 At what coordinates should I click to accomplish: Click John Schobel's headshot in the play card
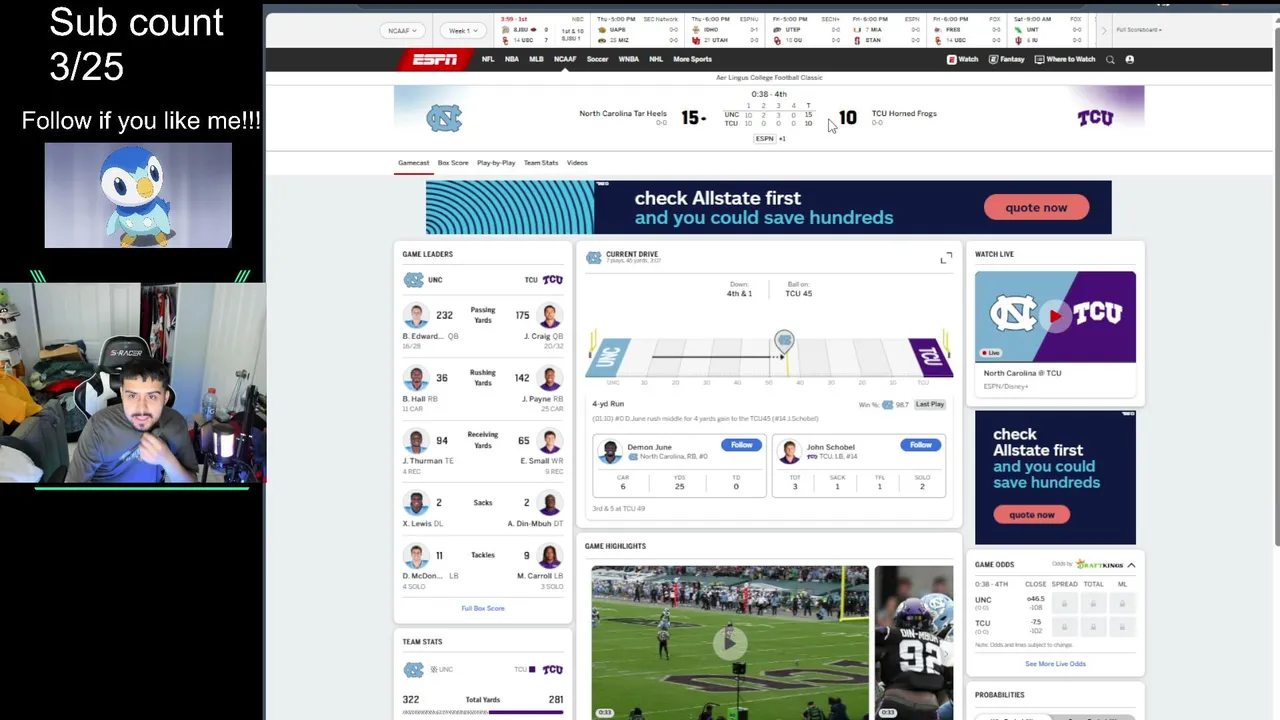(789, 451)
